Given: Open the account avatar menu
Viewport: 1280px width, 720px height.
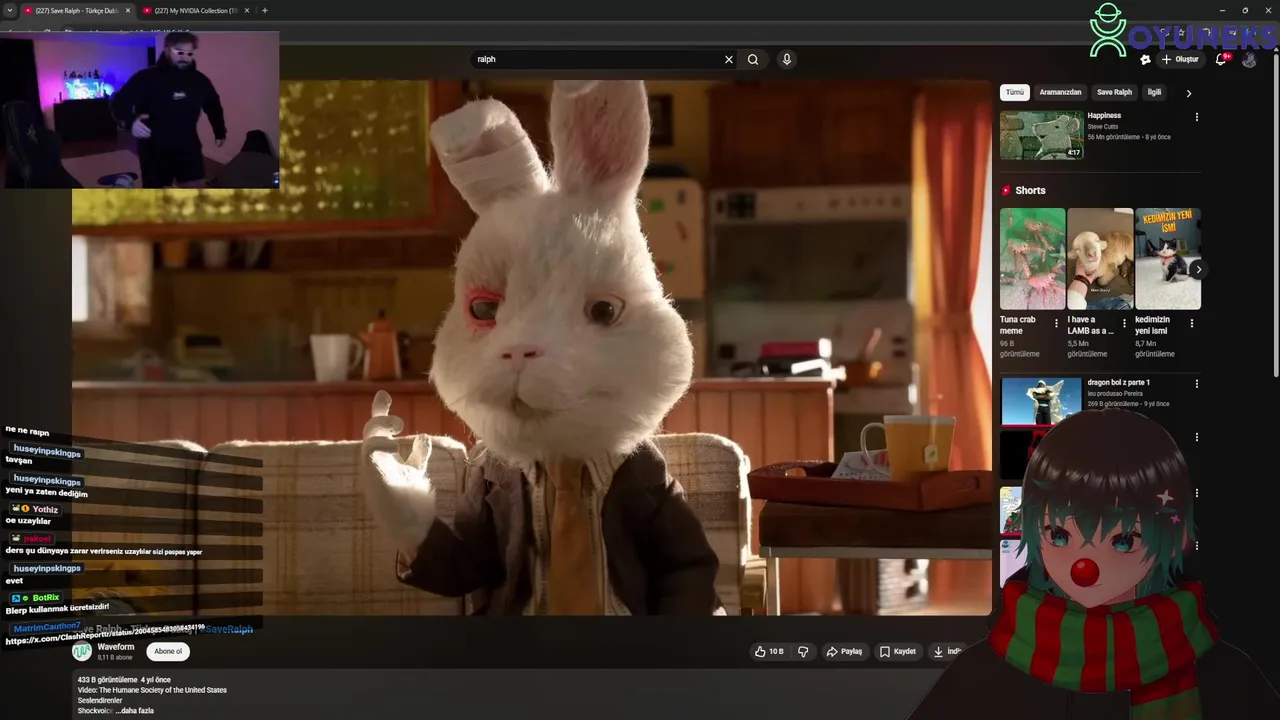Looking at the screenshot, I should [x=1249, y=60].
